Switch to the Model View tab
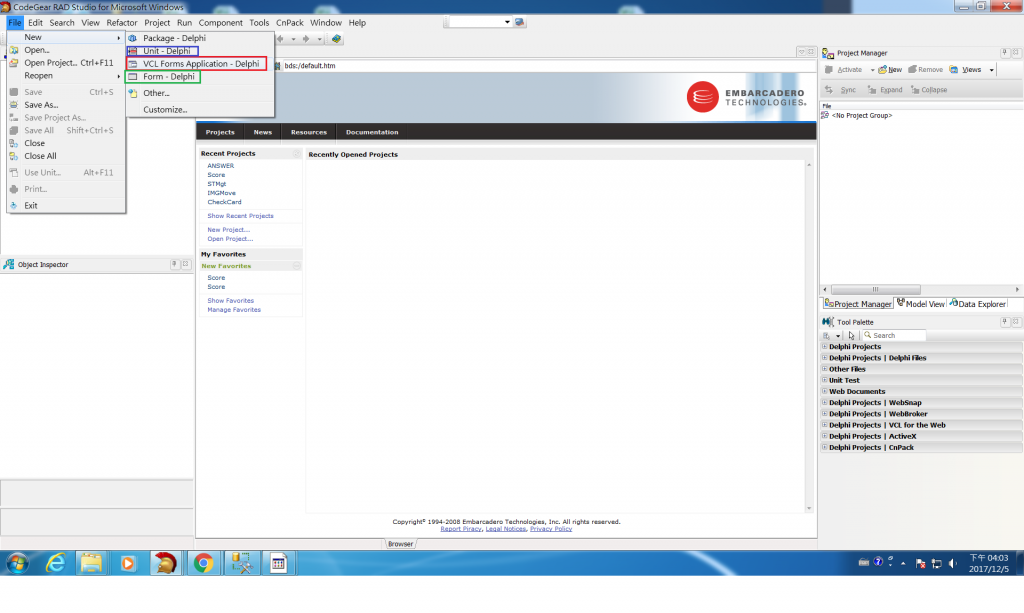 click(920, 304)
